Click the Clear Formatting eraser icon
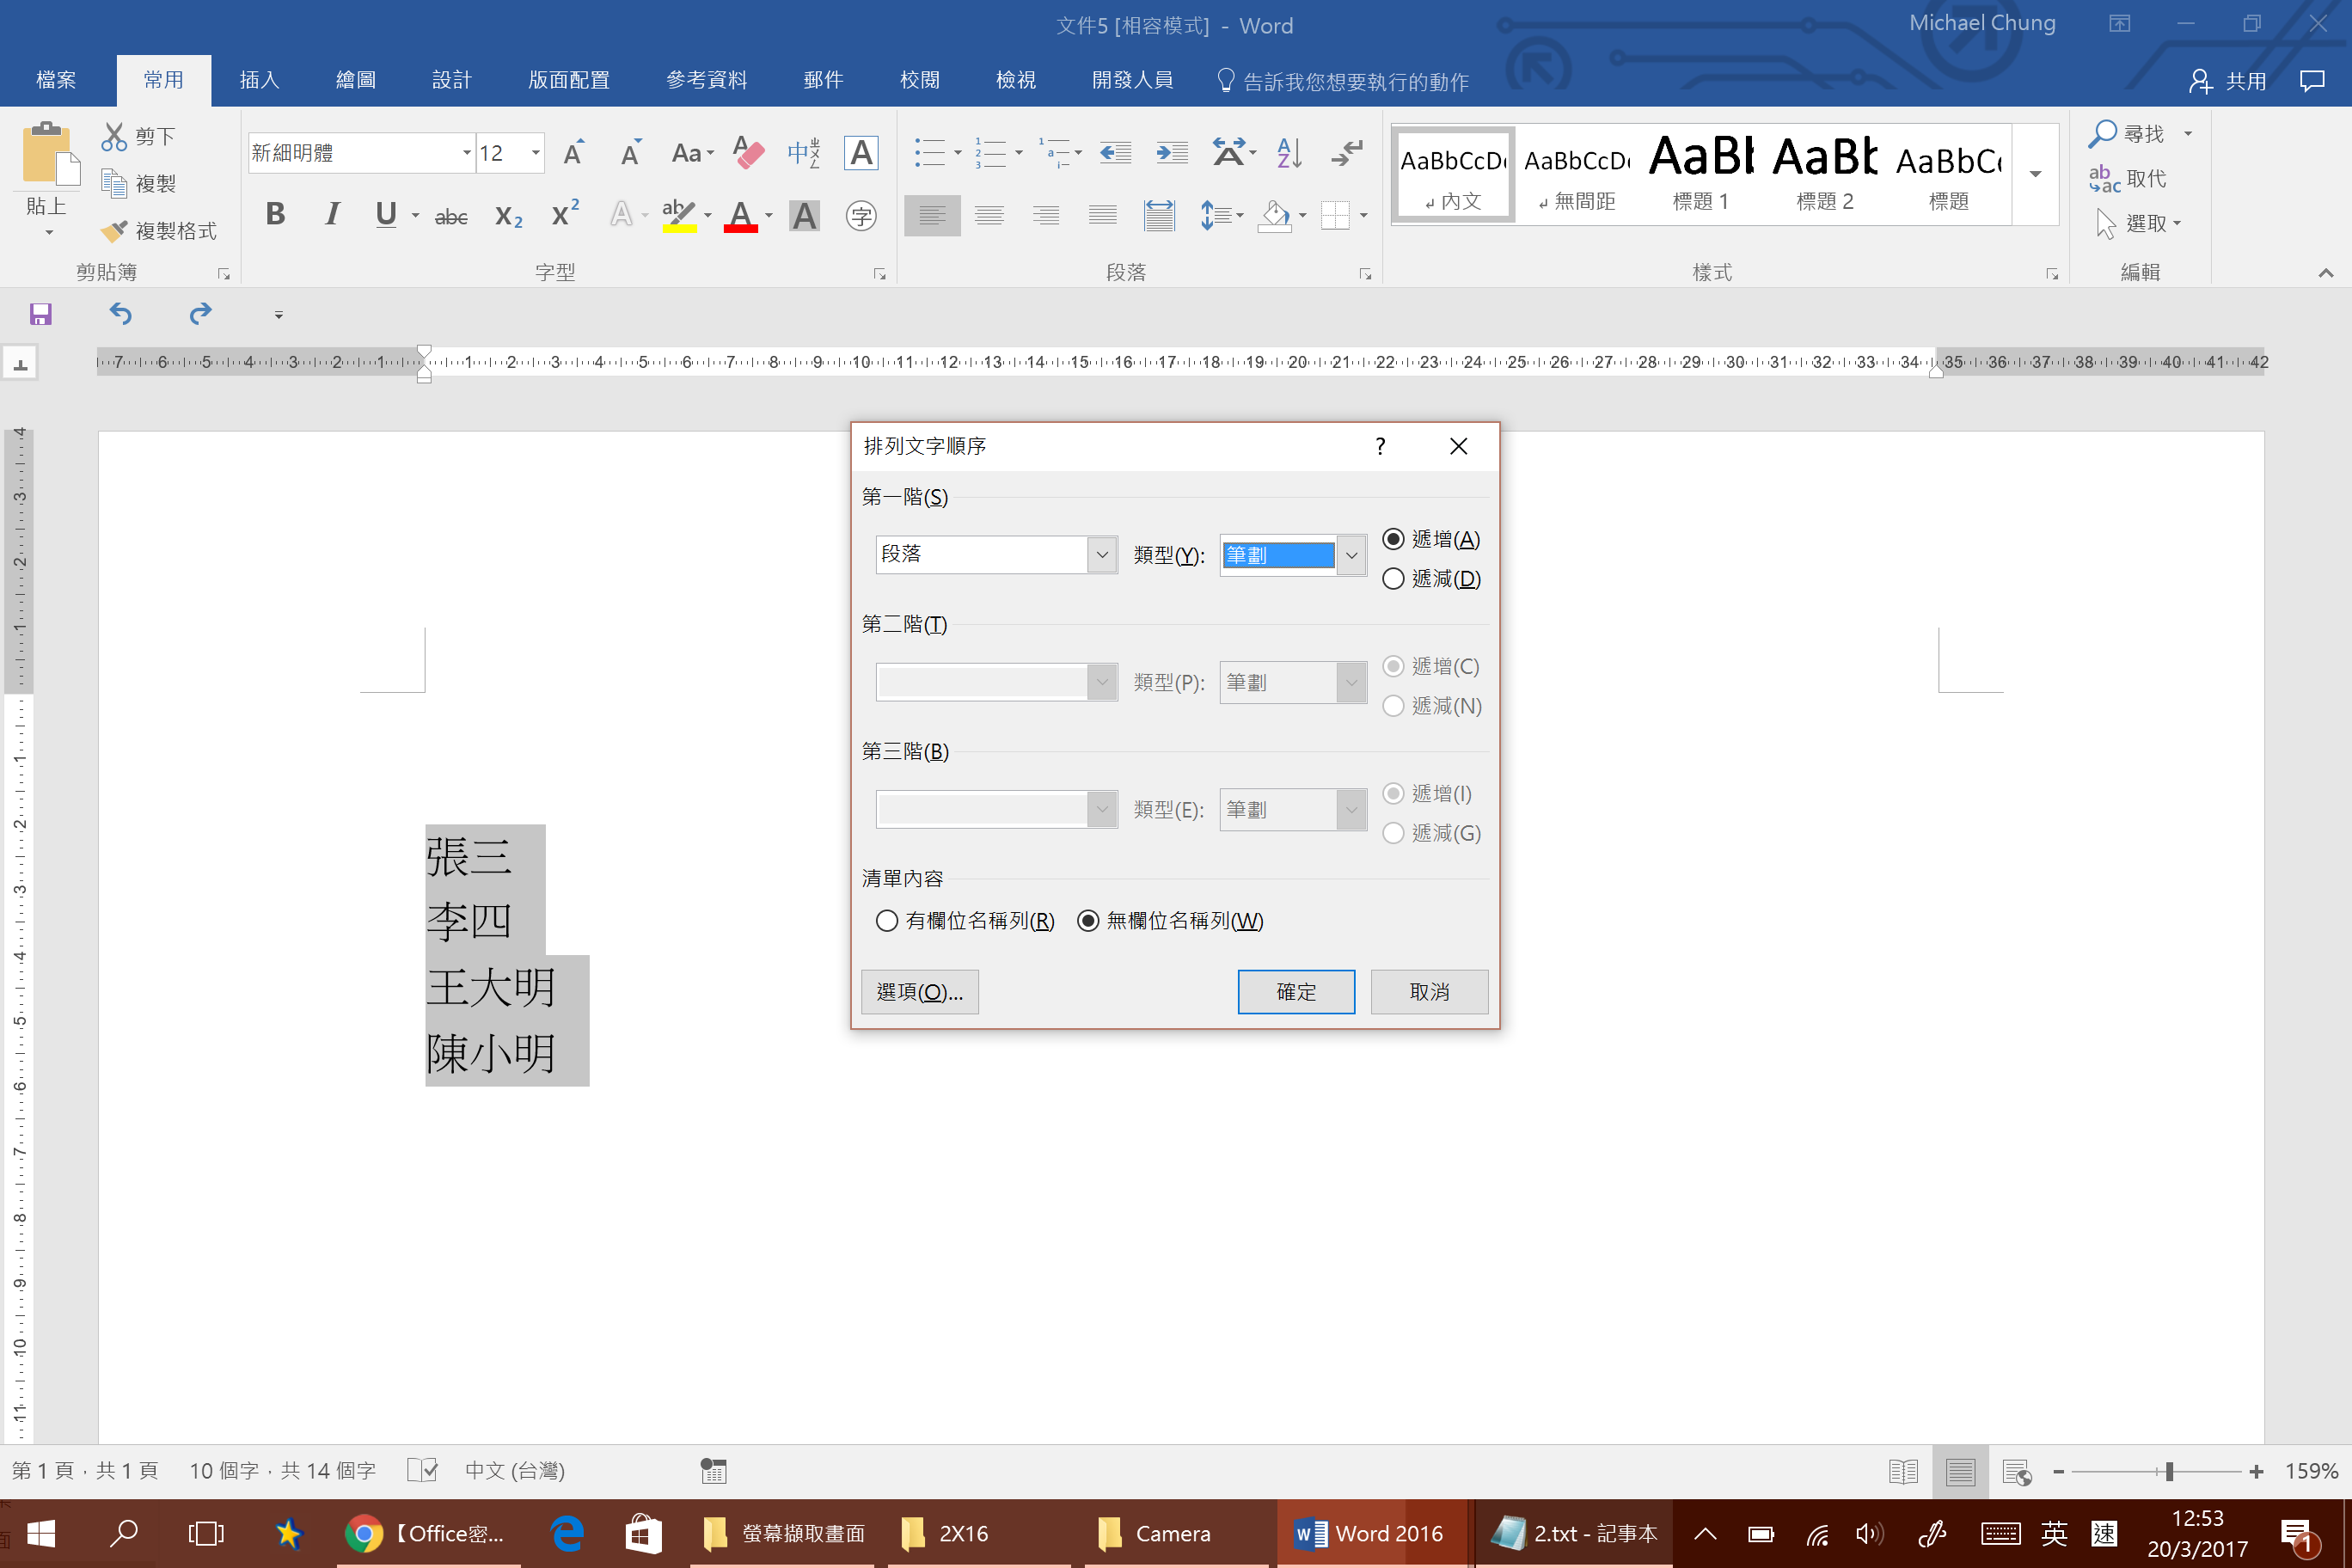This screenshot has width=2352, height=1568. click(748, 153)
